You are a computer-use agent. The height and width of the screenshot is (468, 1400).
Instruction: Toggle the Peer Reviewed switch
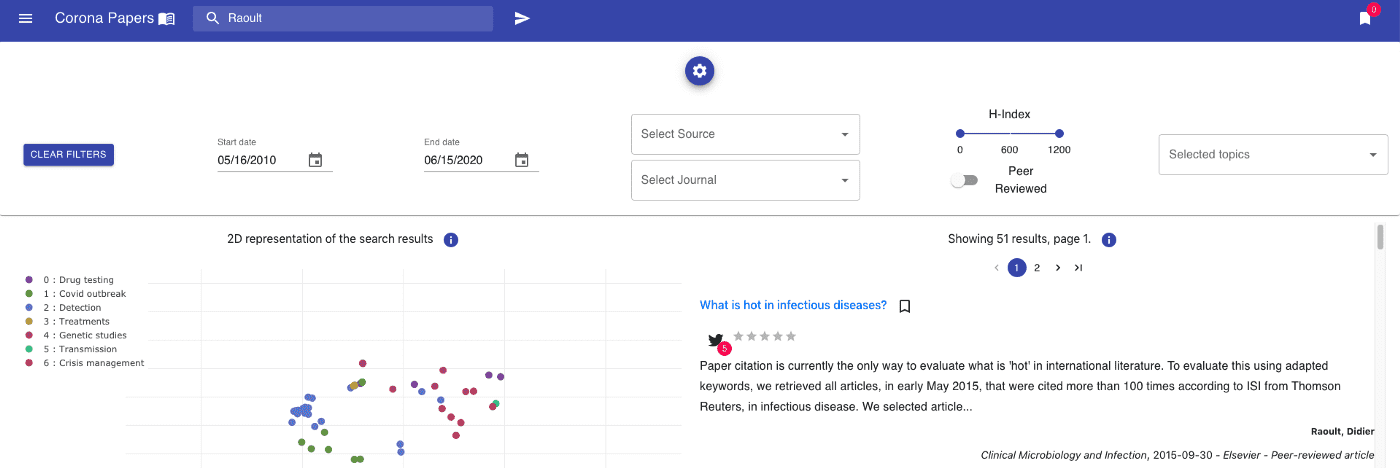coord(964,181)
